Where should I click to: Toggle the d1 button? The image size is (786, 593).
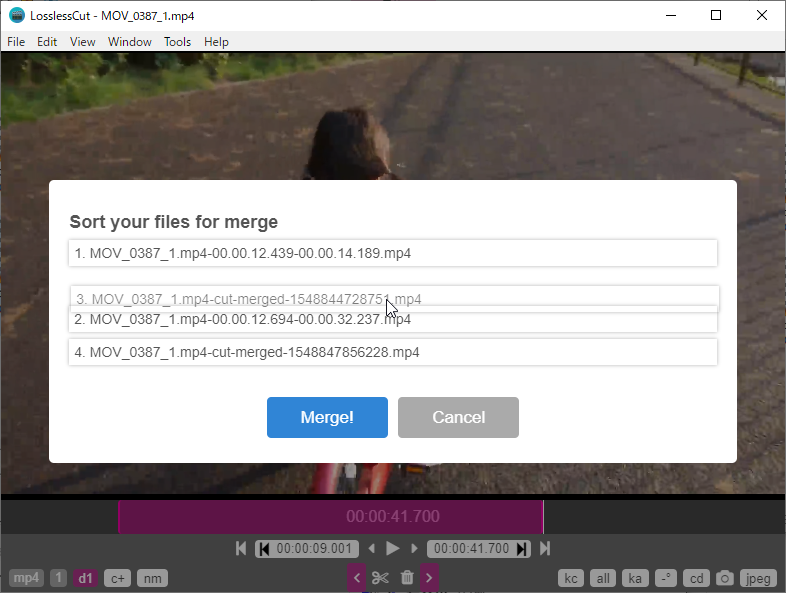tap(85, 578)
